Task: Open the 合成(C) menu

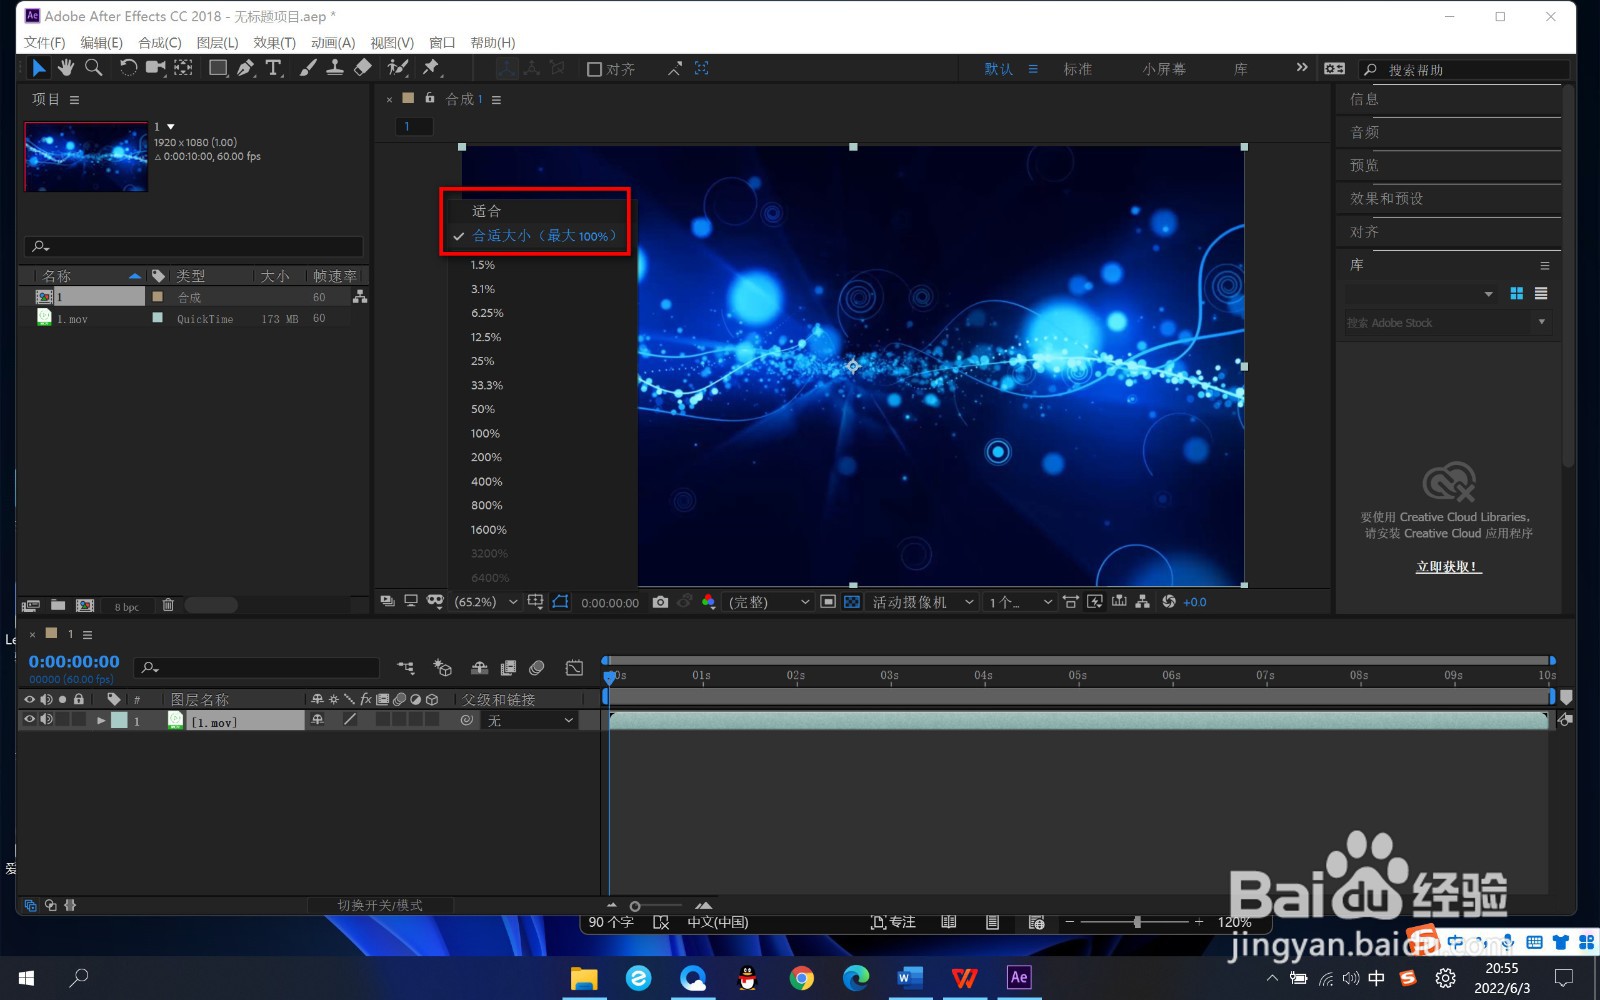Action: [159, 43]
